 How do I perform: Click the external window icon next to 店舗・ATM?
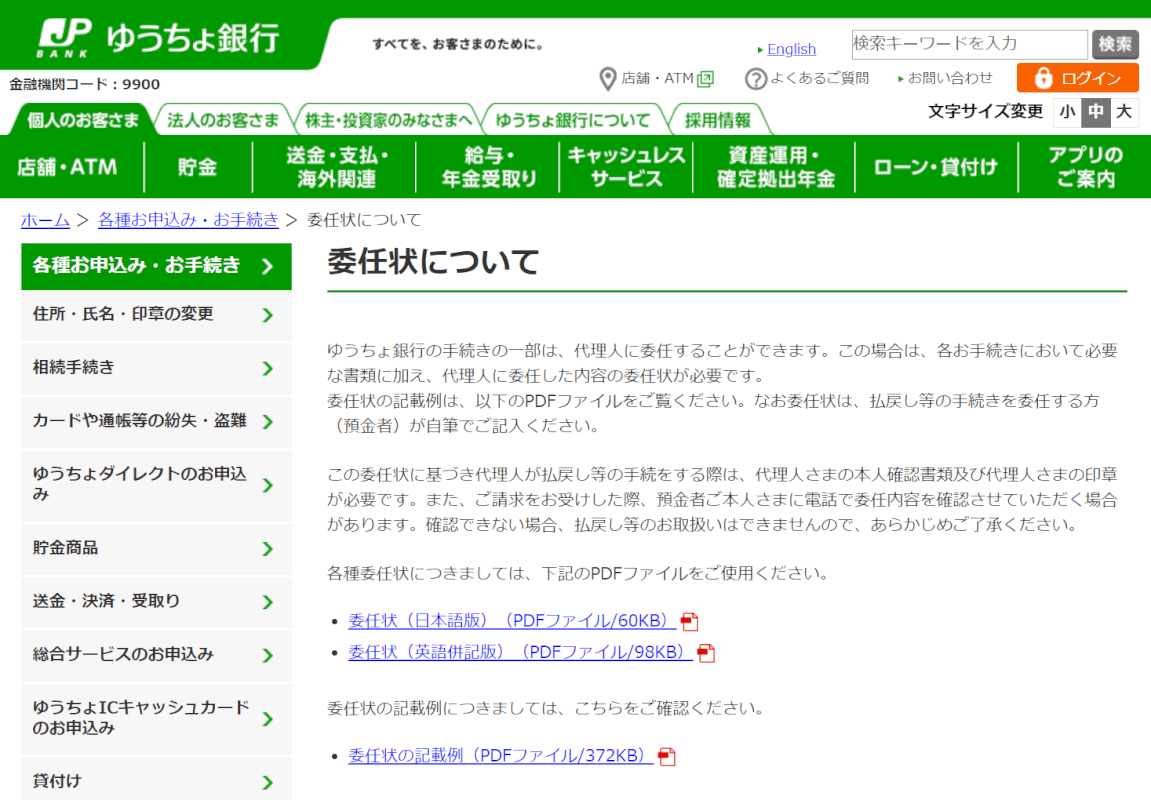pyautogui.click(x=706, y=78)
